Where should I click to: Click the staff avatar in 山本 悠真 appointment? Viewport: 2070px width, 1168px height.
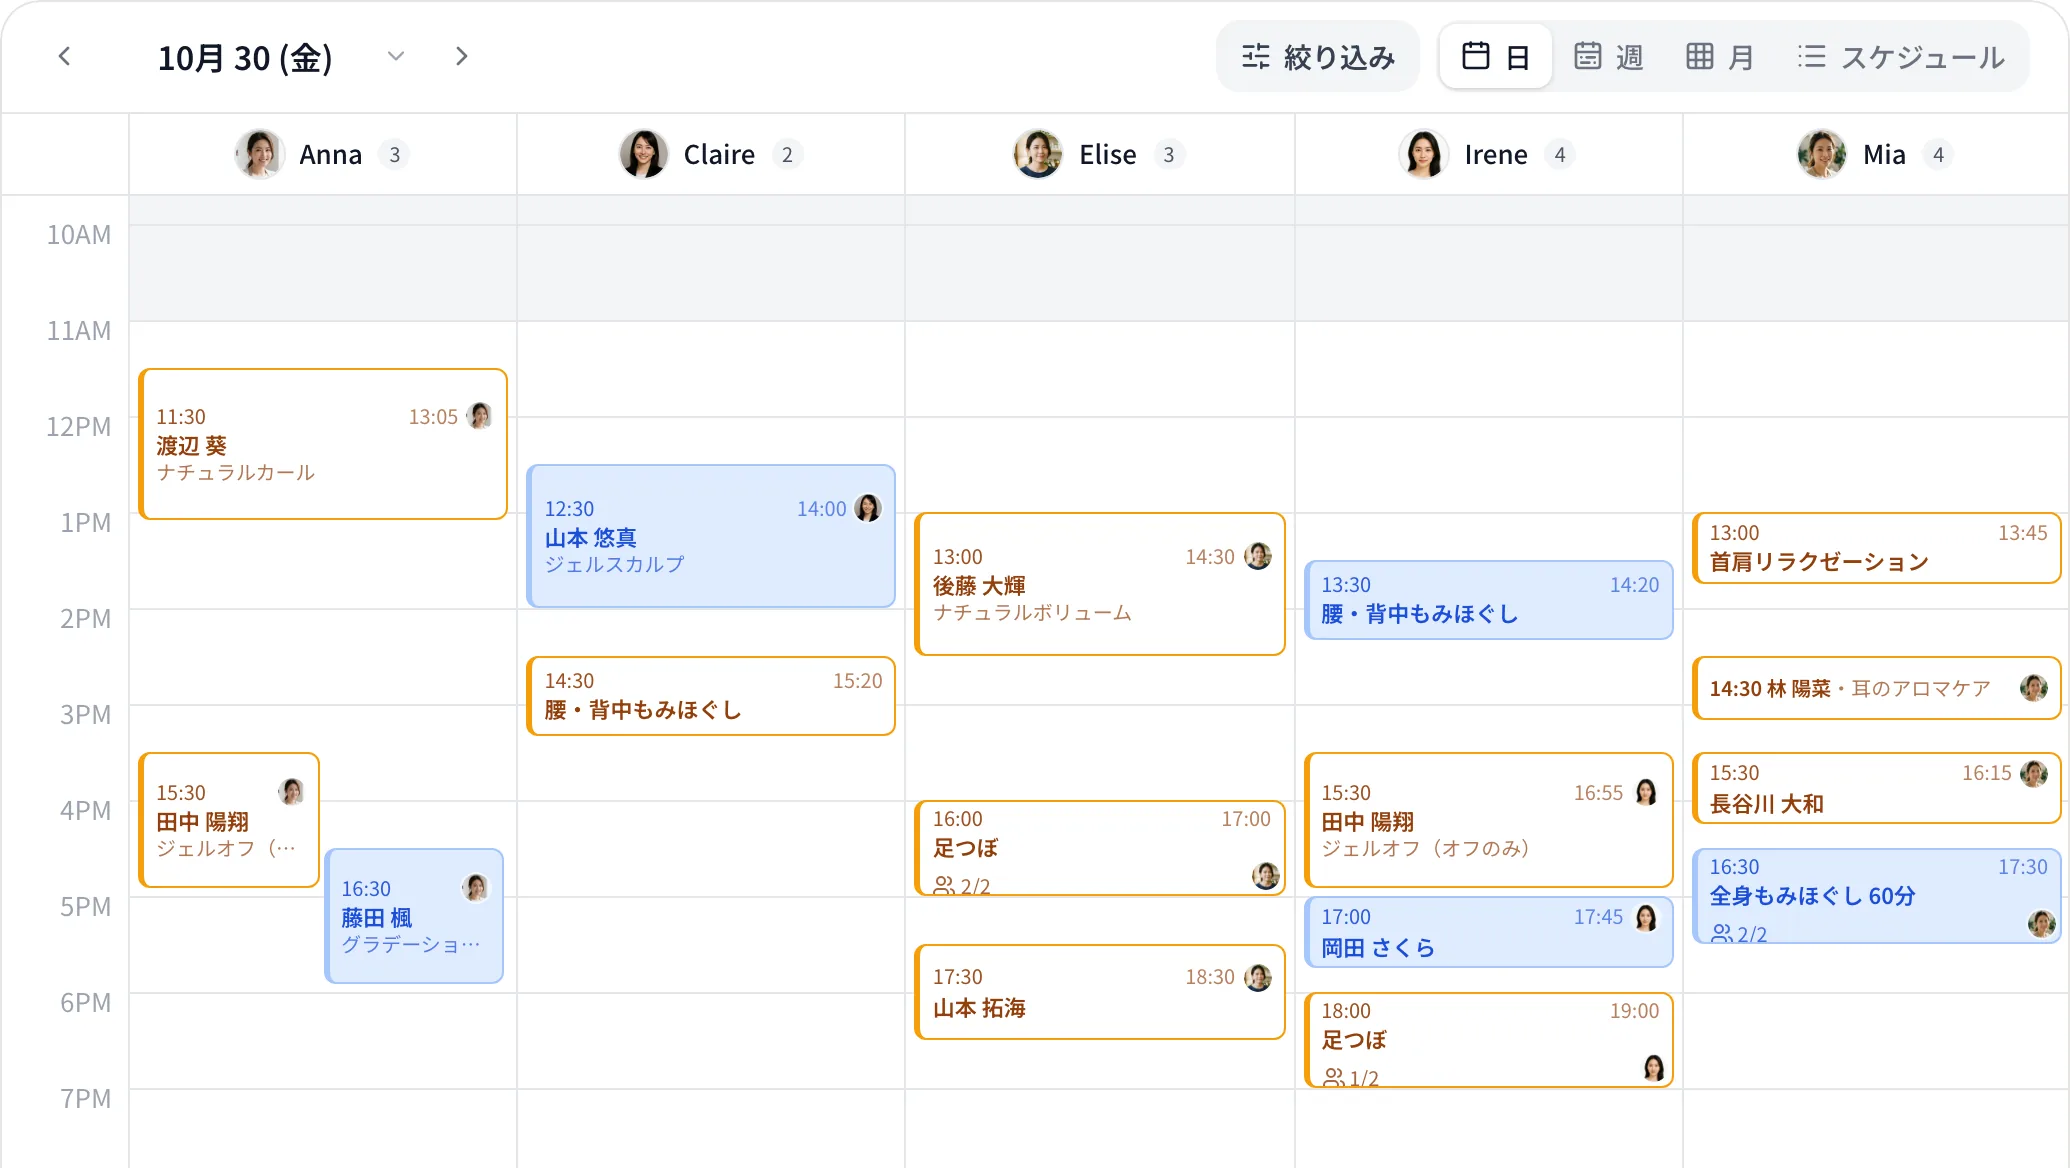(x=868, y=508)
